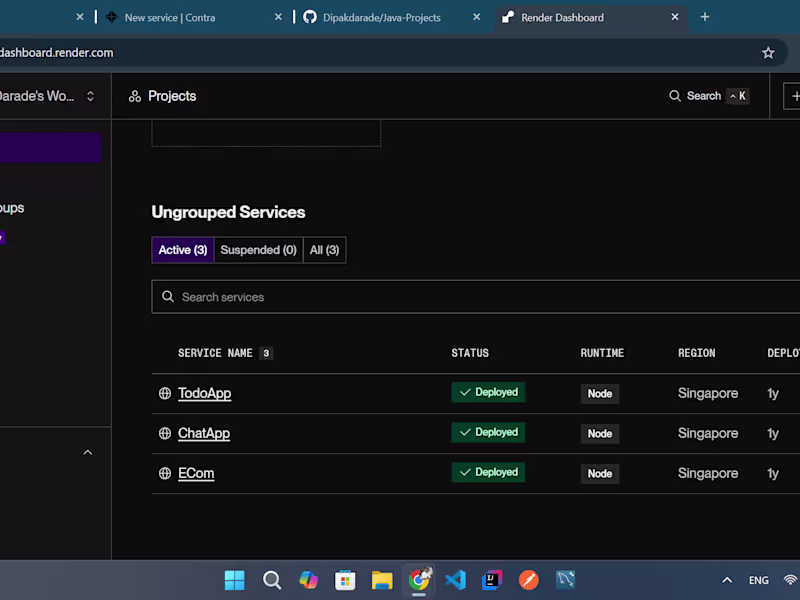This screenshot has height=600, width=800.
Task: Click the Deployed status badge for TodoApp
Action: click(488, 392)
